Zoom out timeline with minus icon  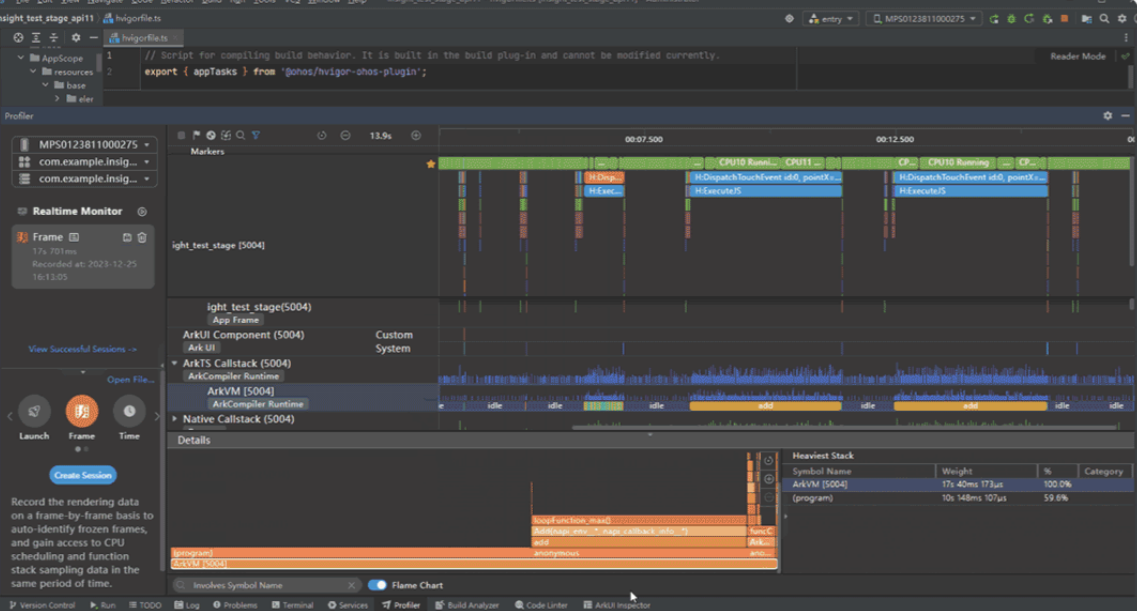coord(345,136)
